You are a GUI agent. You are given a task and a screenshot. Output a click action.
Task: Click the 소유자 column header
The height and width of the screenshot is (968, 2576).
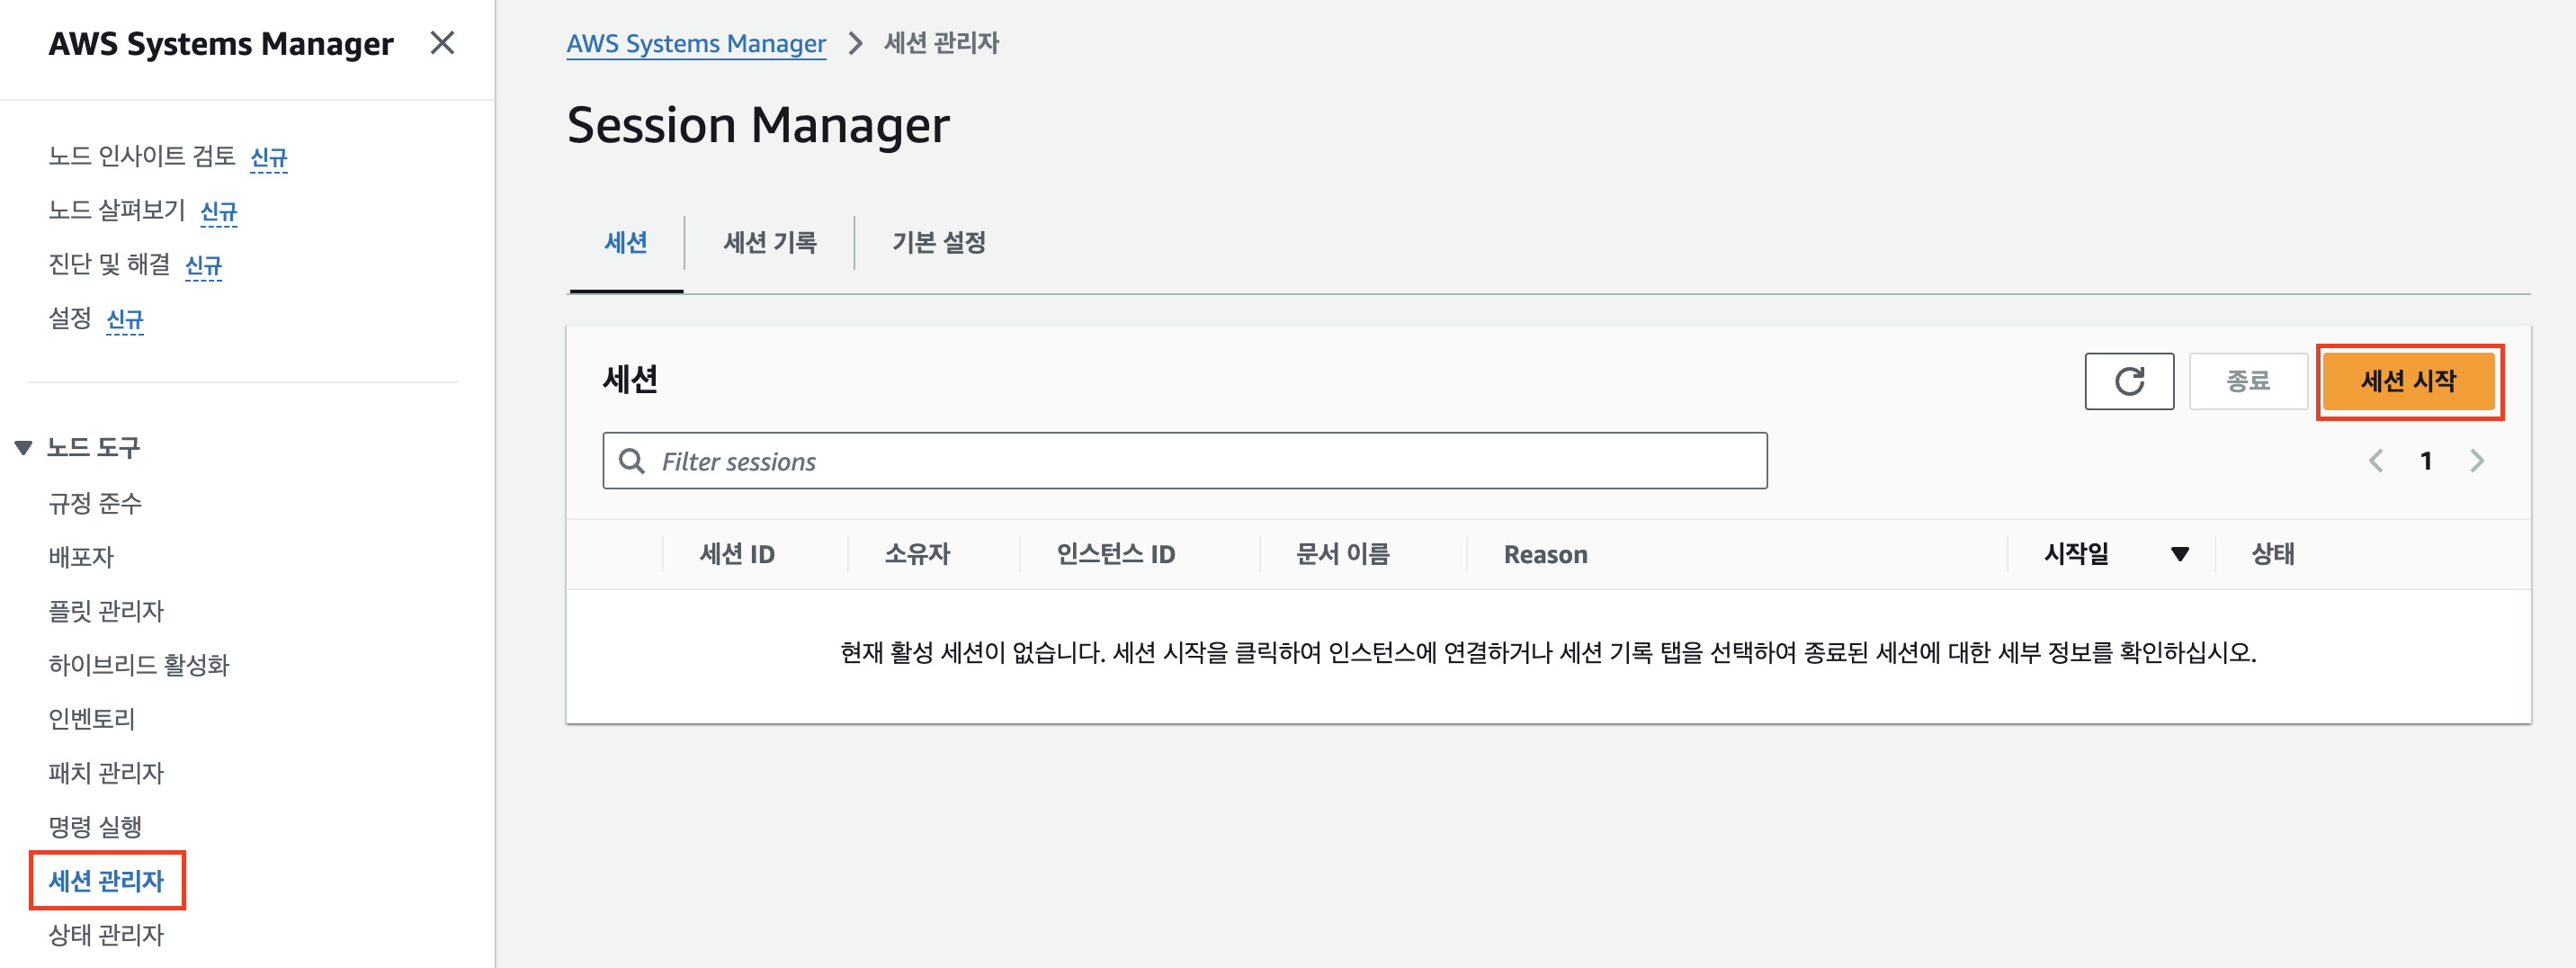(x=917, y=554)
